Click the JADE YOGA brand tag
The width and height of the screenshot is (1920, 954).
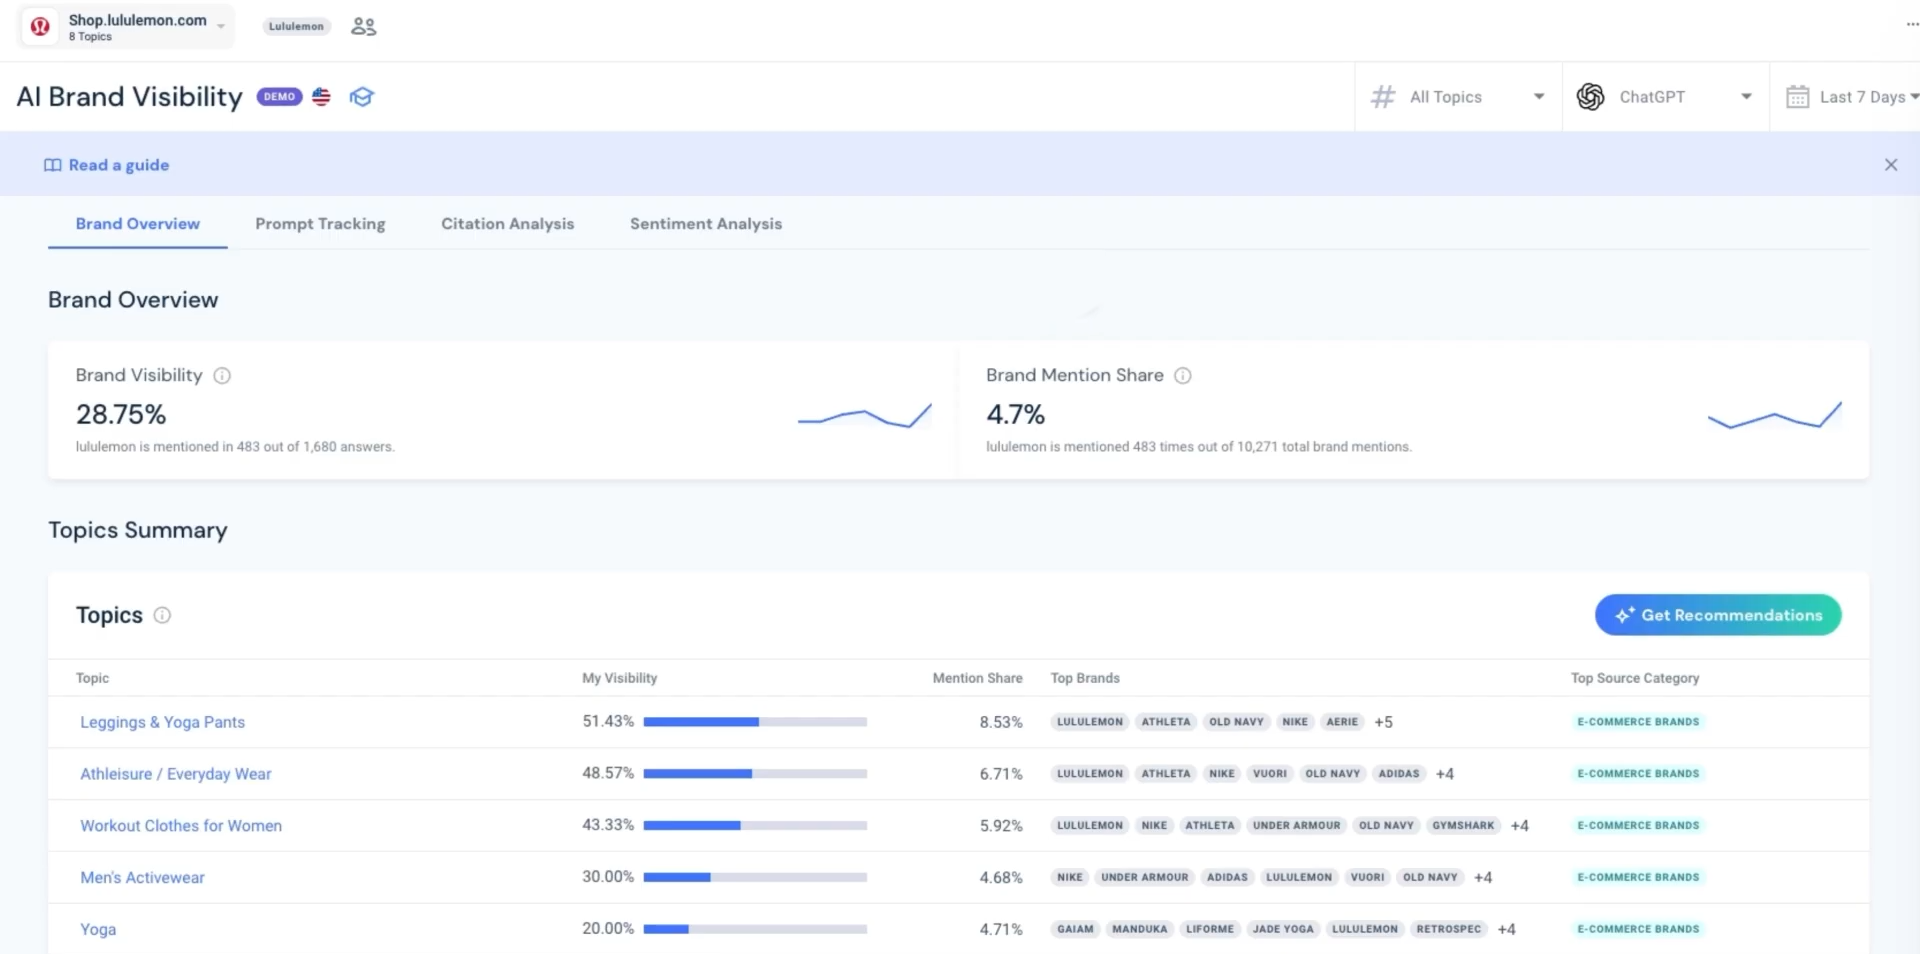tap(1283, 930)
